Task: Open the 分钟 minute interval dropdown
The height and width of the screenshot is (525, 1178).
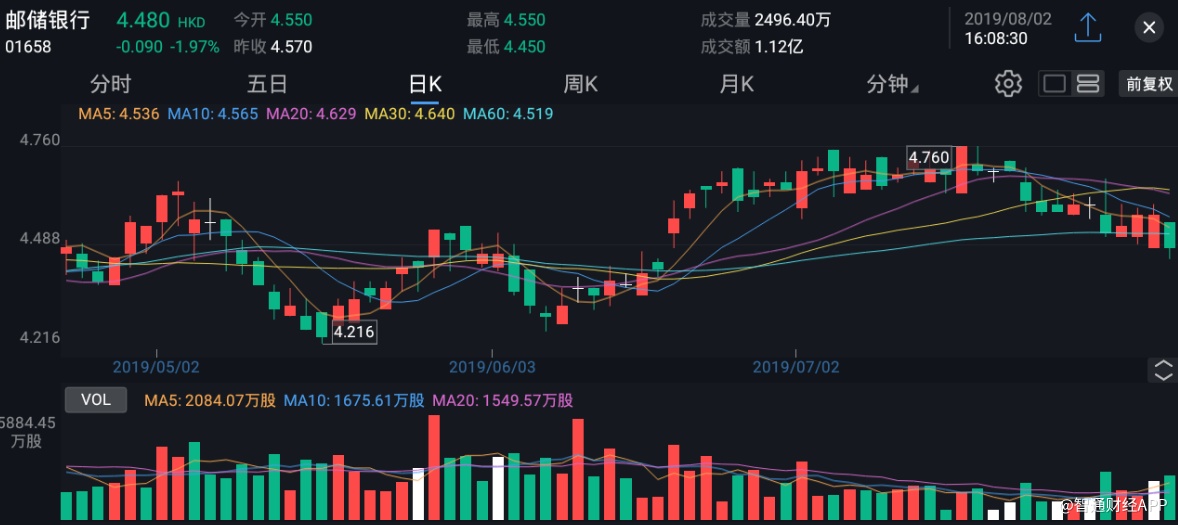Action: pyautogui.click(x=891, y=84)
